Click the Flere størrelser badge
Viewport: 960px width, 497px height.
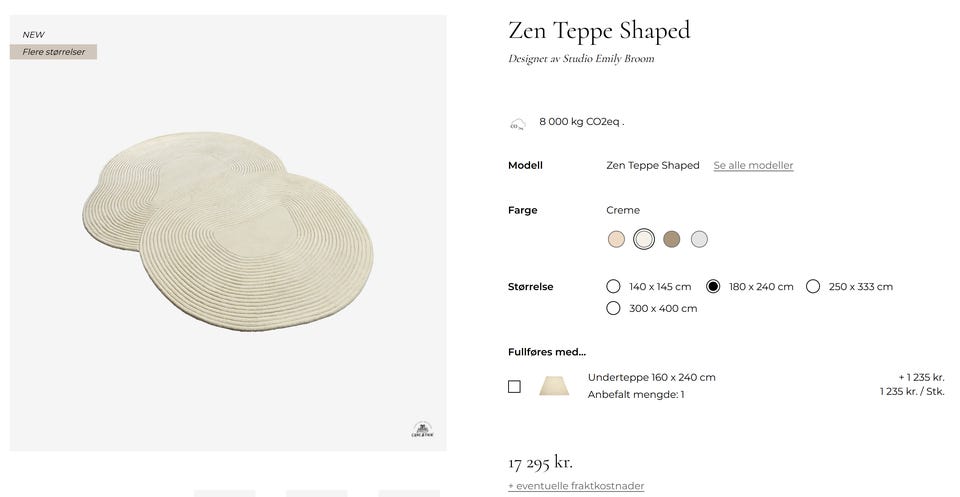pyautogui.click(x=54, y=52)
